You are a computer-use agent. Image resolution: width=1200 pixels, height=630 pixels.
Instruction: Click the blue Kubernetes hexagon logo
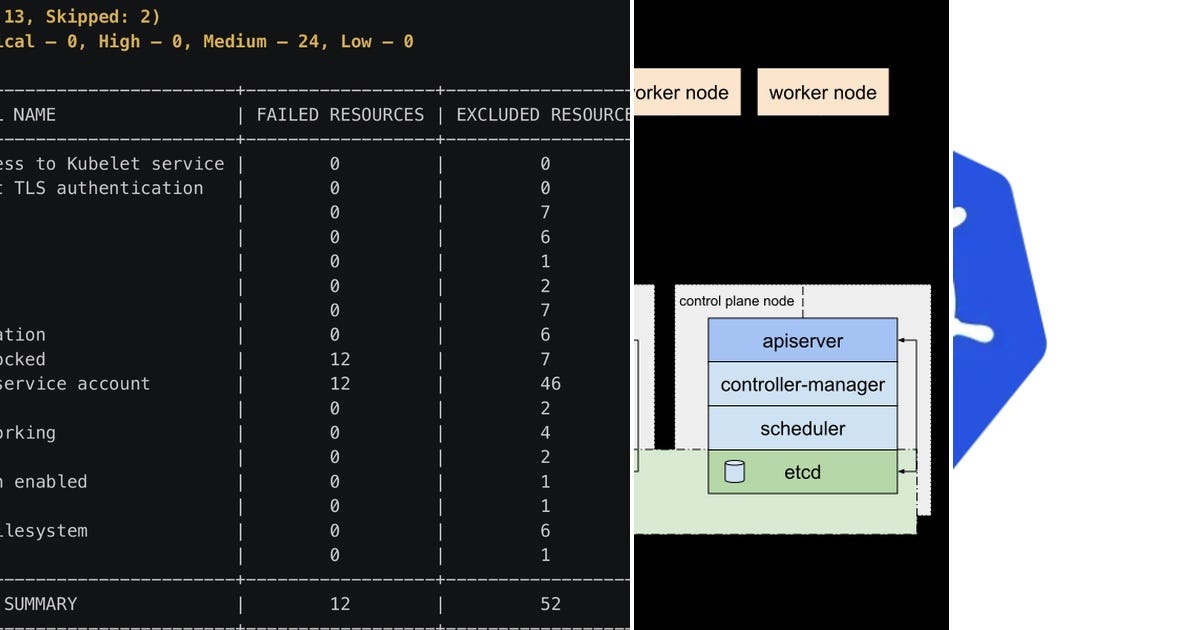(1000, 310)
